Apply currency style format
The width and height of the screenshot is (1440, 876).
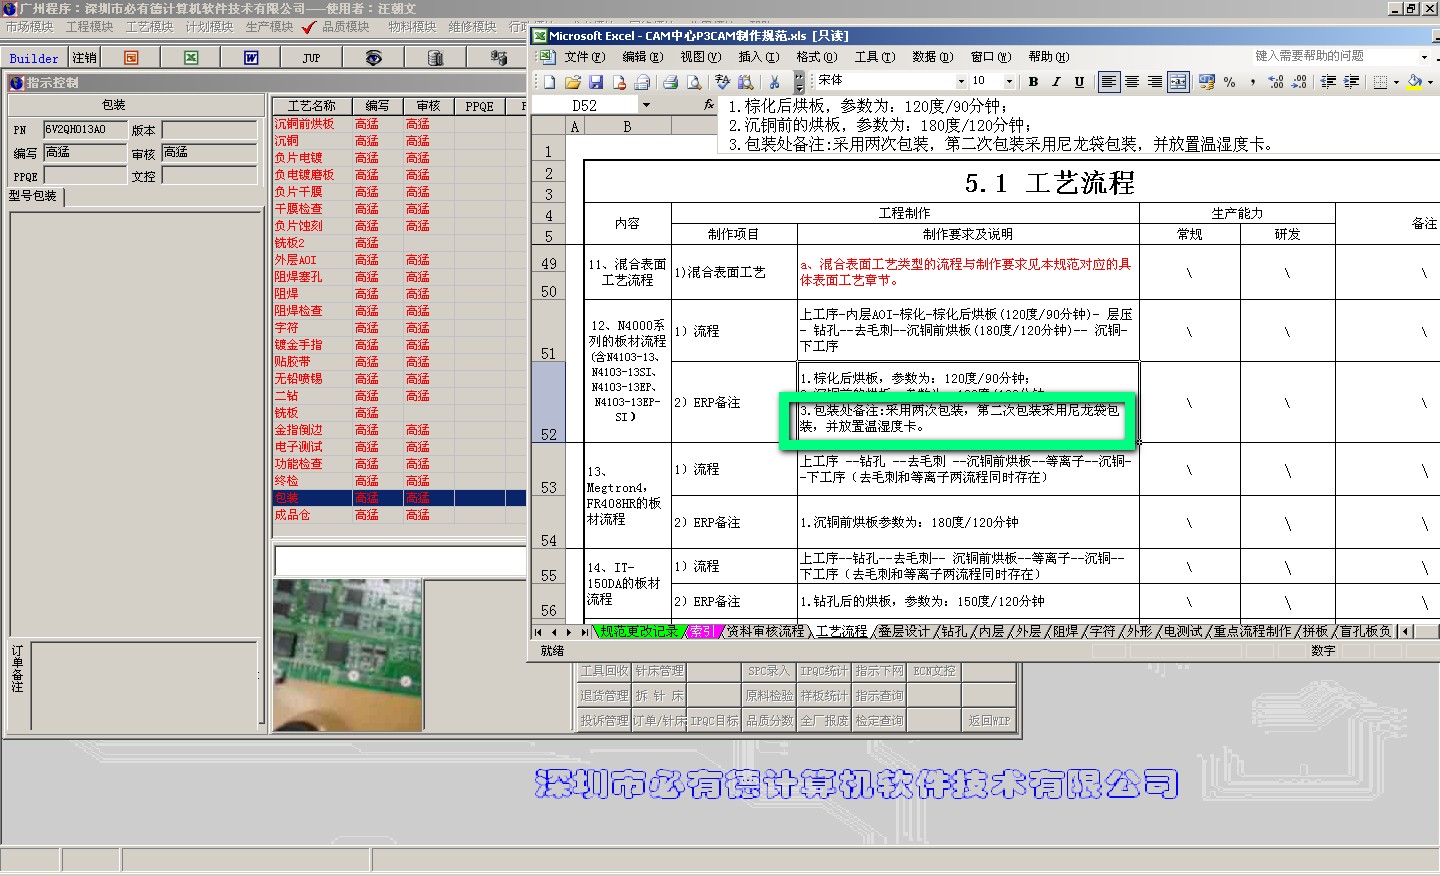point(1206,82)
